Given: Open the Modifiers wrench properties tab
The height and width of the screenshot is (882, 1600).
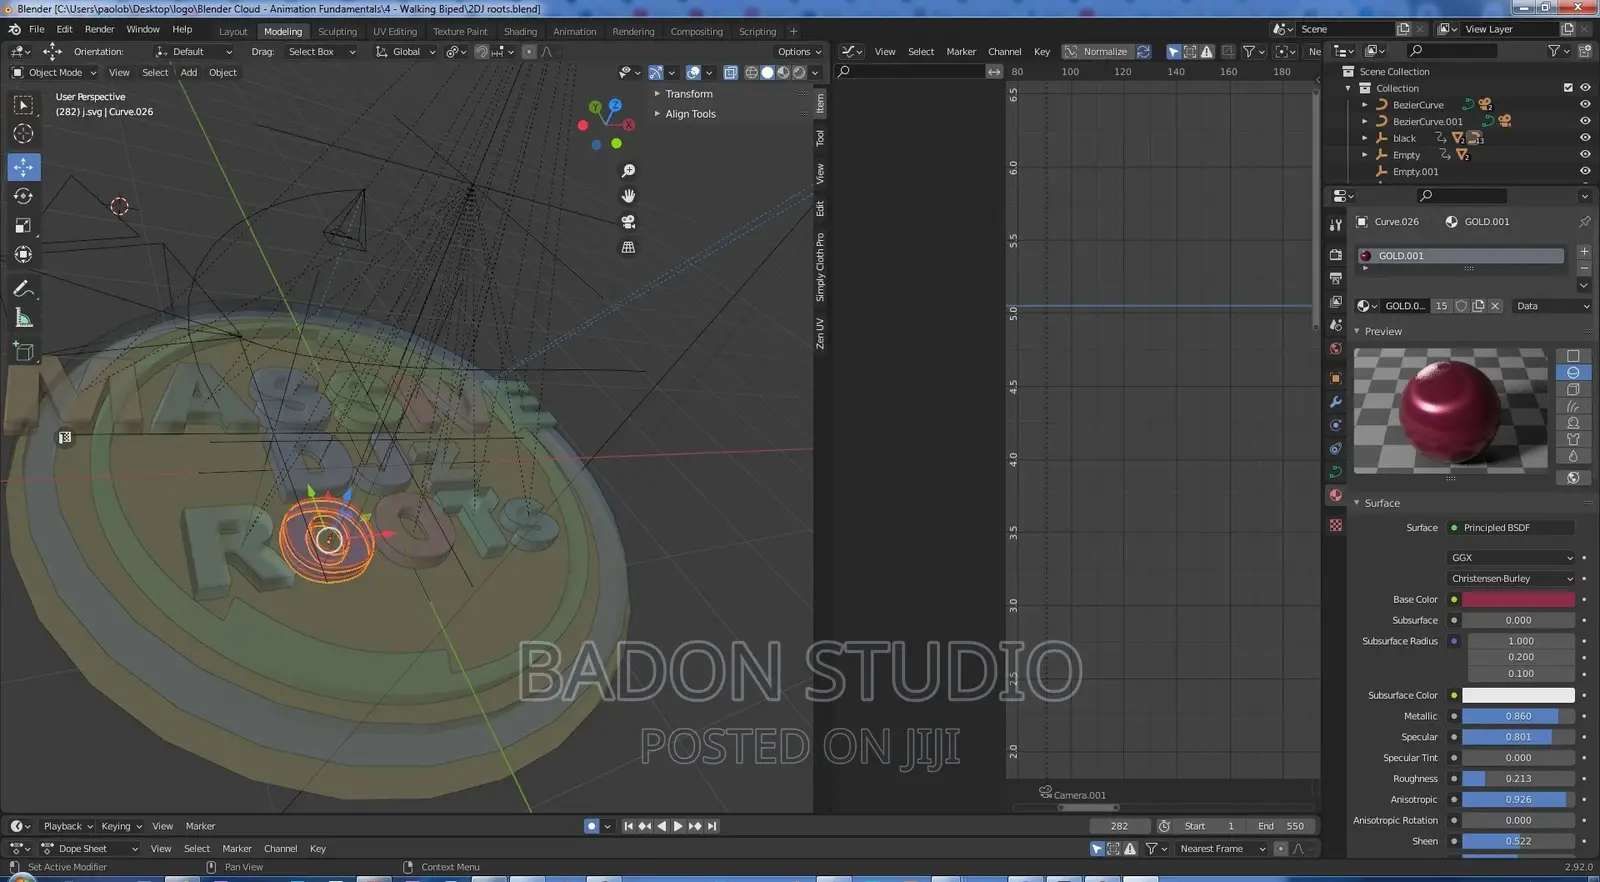Looking at the screenshot, I should point(1335,402).
